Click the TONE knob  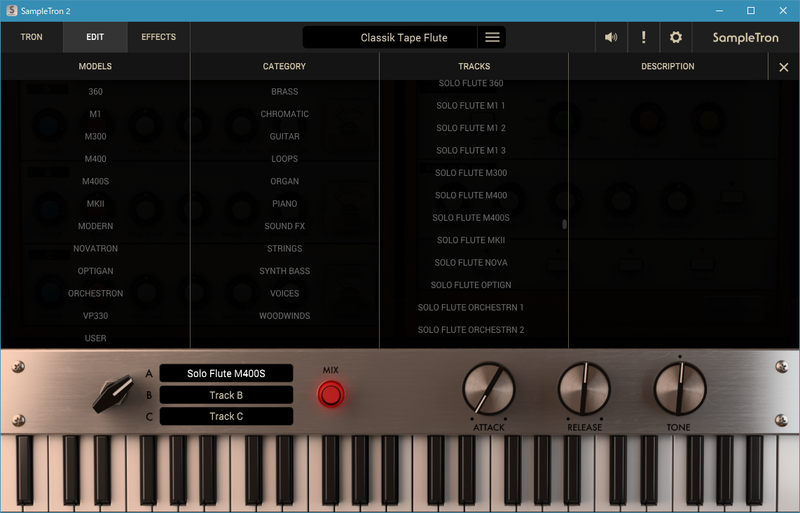680,389
